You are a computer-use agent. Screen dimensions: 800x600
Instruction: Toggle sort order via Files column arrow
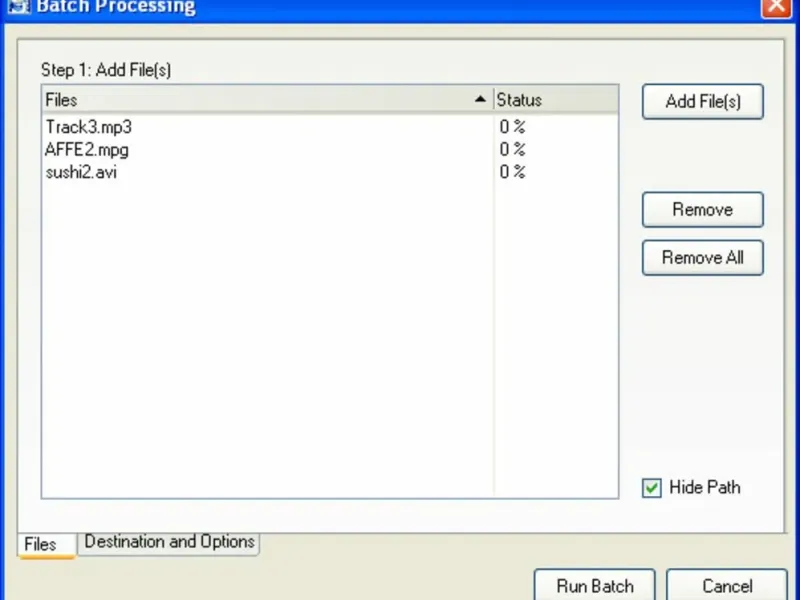tap(480, 99)
